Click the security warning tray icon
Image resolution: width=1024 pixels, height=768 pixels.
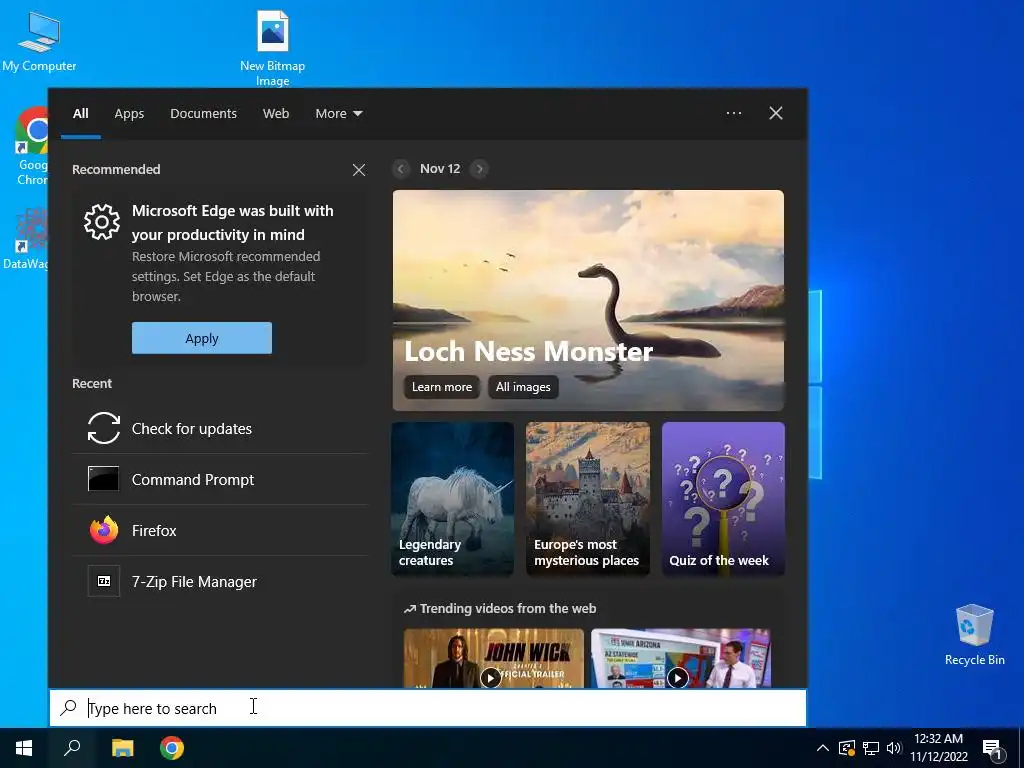click(x=847, y=748)
